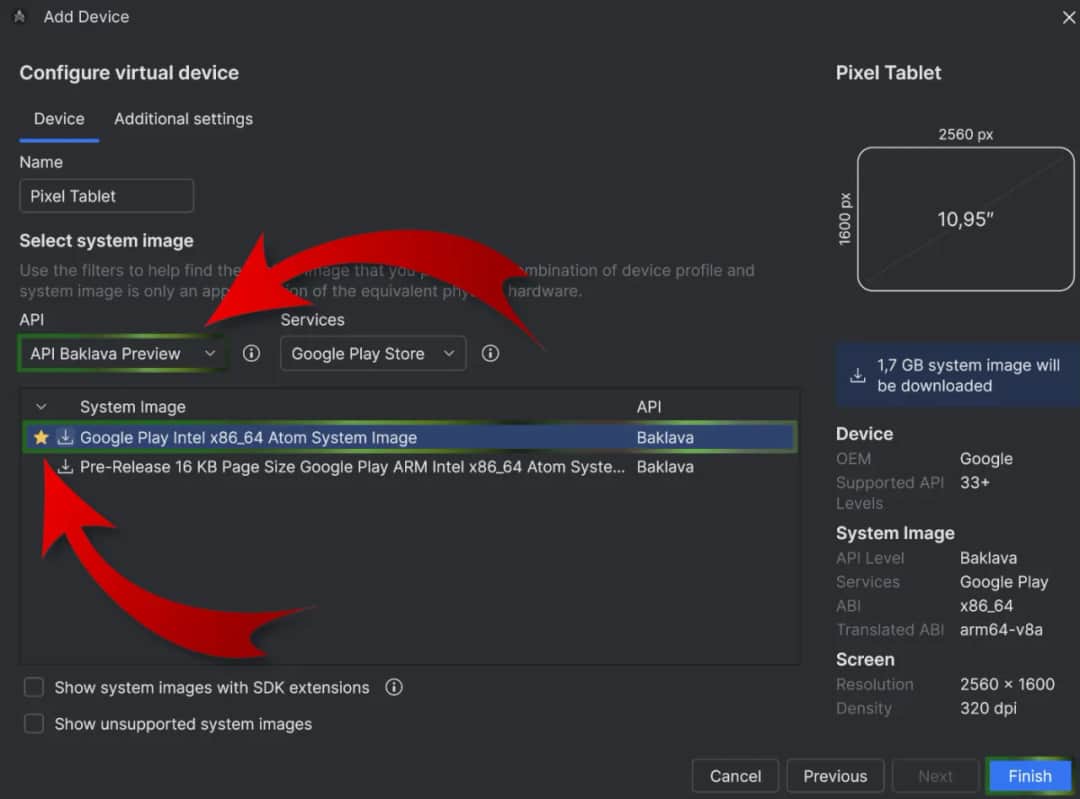The height and width of the screenshot is (799, 1080).
Task: Click the Android Studio logo icon
Action: coord(19,17)
